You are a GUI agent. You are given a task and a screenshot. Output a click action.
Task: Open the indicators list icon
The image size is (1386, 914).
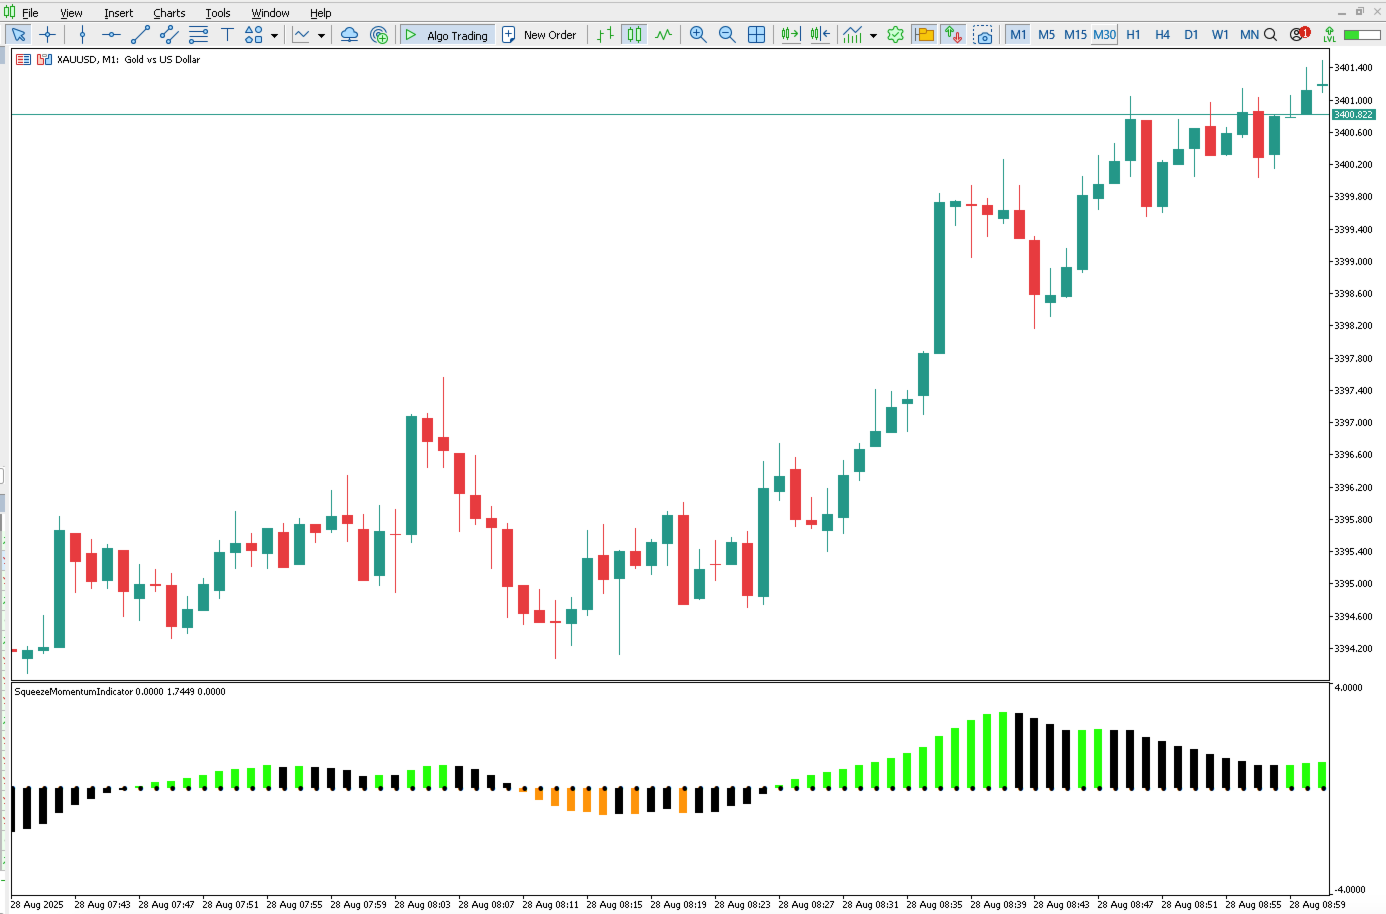pos(301,35)
